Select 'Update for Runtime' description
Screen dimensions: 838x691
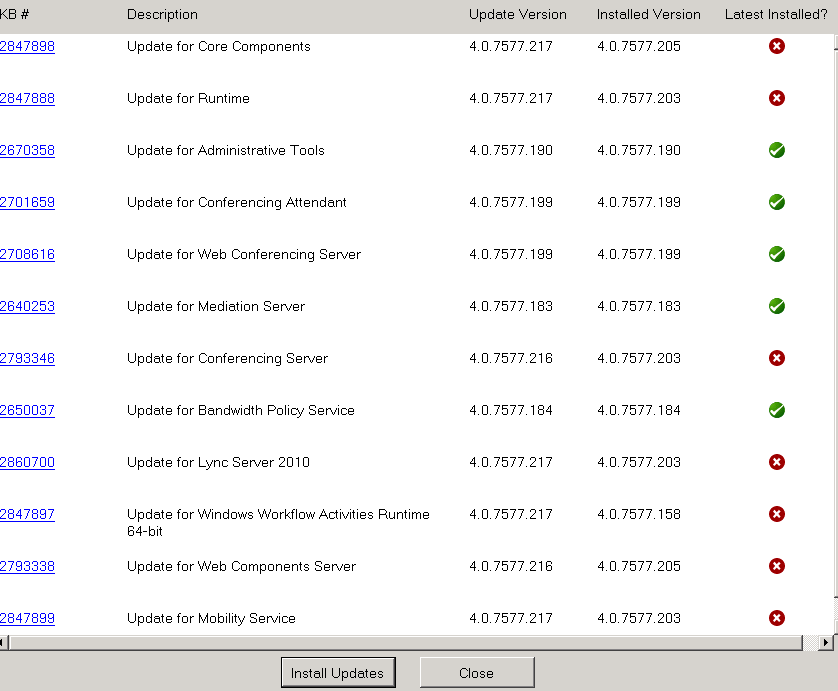coord(188,98)
